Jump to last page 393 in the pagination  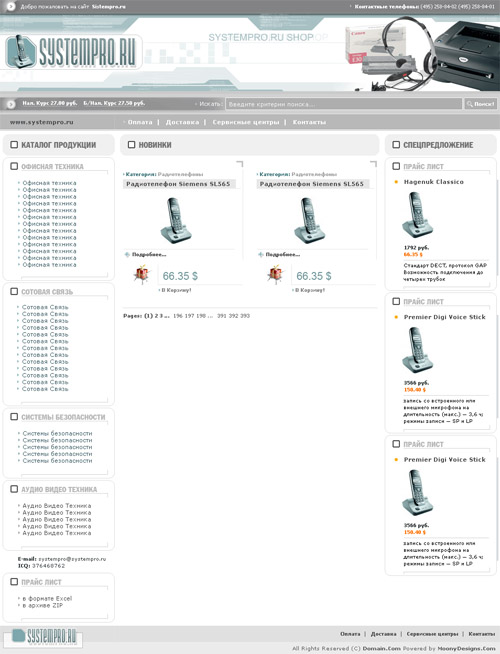pos(245,316)
